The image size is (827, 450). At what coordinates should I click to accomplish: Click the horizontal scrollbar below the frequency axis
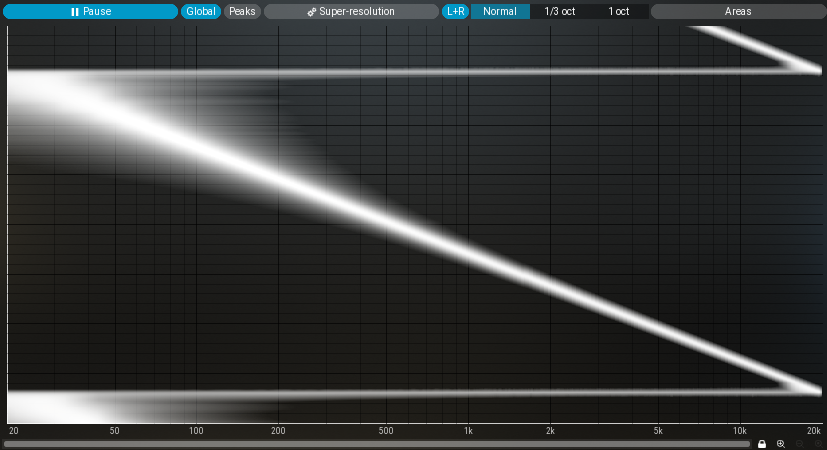(x=377, y=444)
